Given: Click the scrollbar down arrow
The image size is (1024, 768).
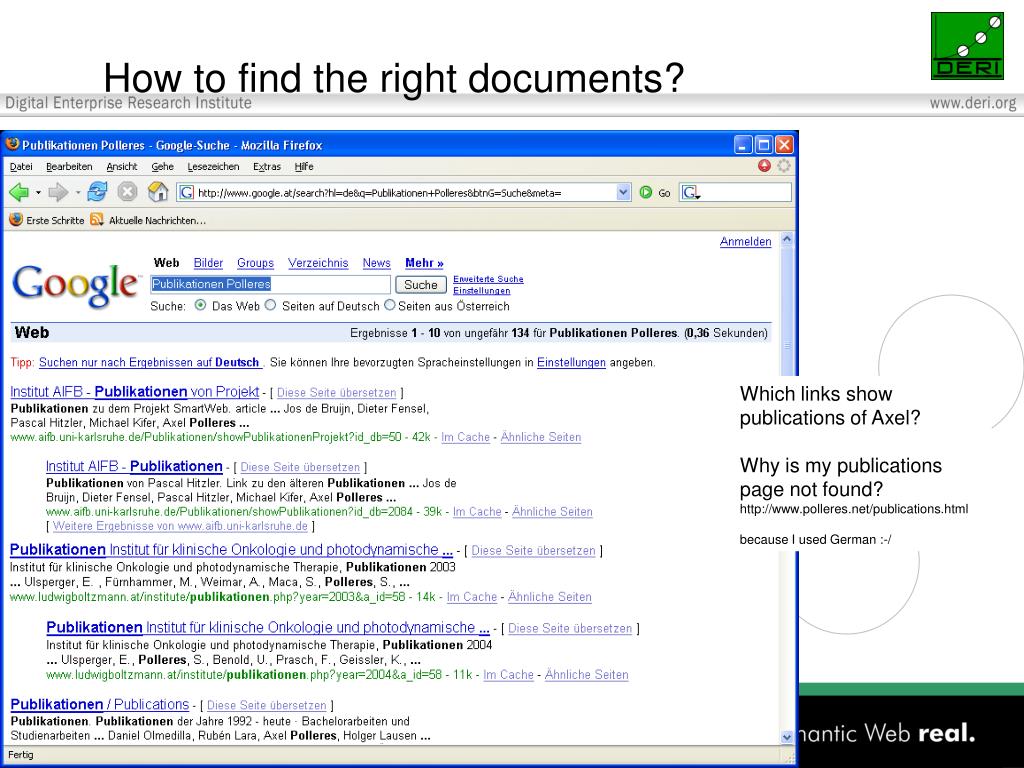Looking at the screenshot, I should coord(787,736).
